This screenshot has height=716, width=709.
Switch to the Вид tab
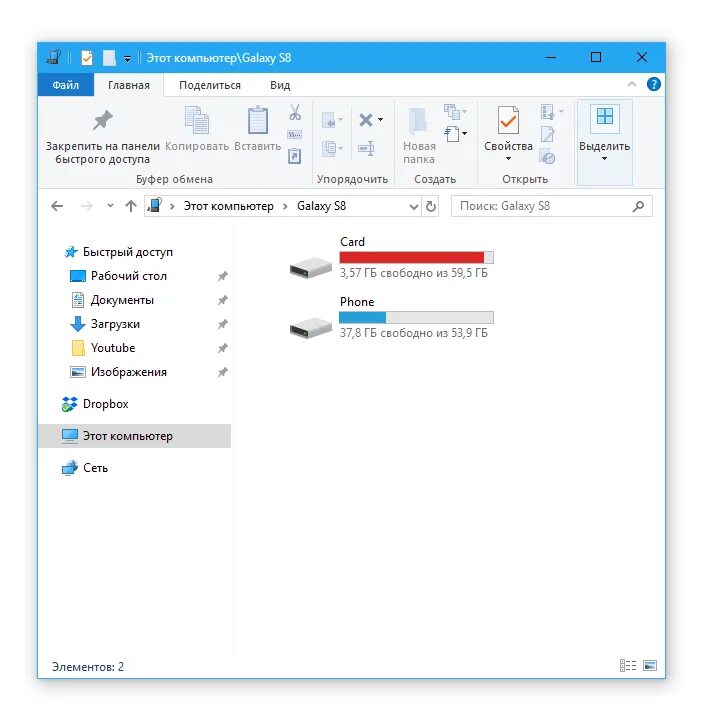[x=280, y=85]
